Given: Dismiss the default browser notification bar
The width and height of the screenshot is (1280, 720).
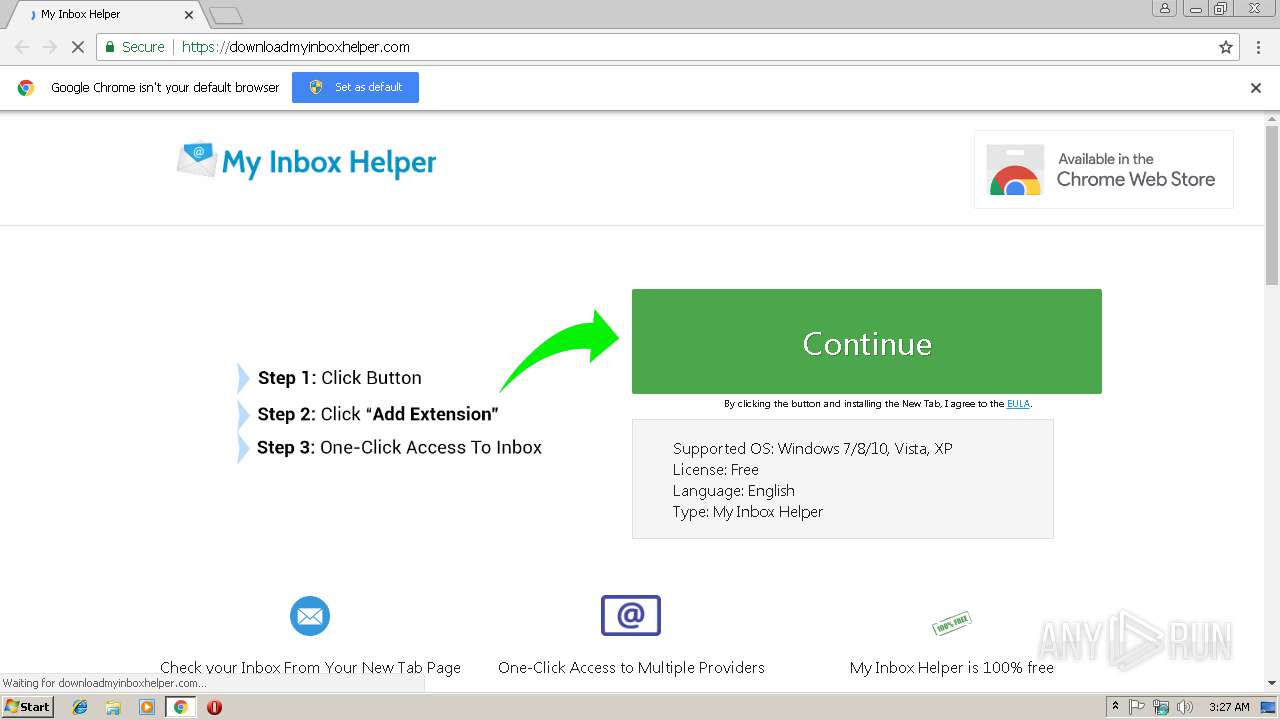Looking at the screenshot, I should 1256,88.
